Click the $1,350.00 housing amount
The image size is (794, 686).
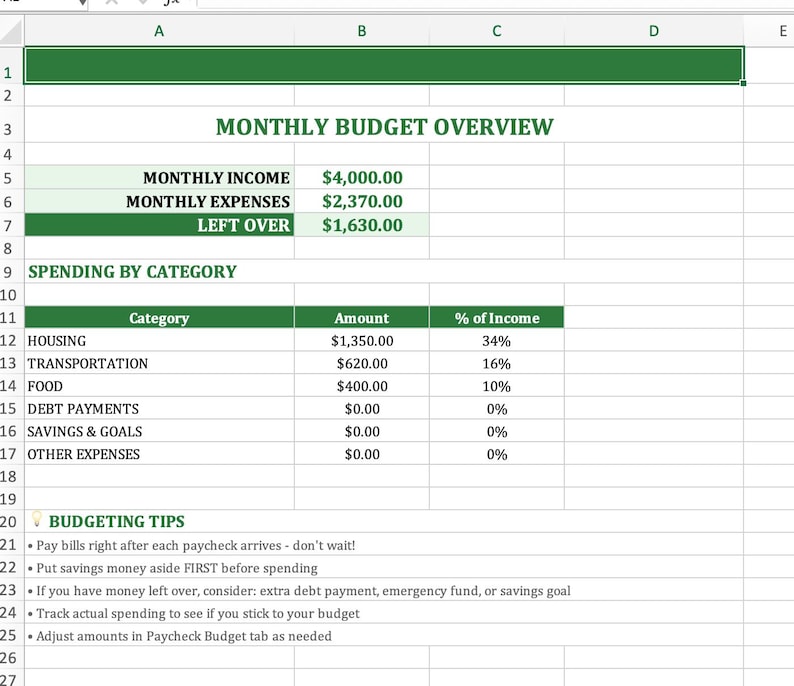coord(362,341)
